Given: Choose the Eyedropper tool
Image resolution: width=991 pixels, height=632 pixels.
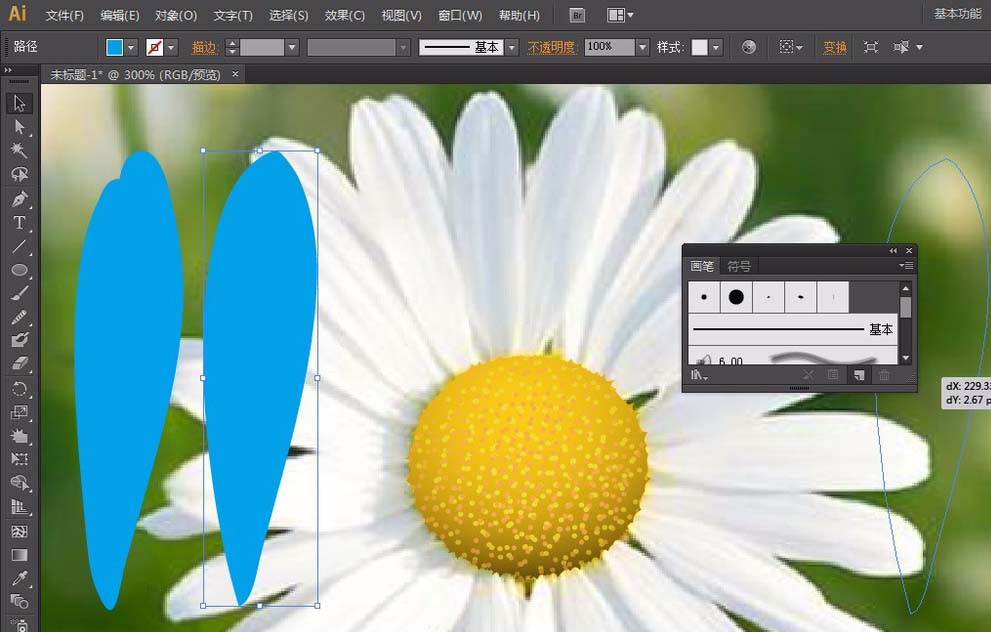Looking at the screenshot, I should (x=19, y=578).
